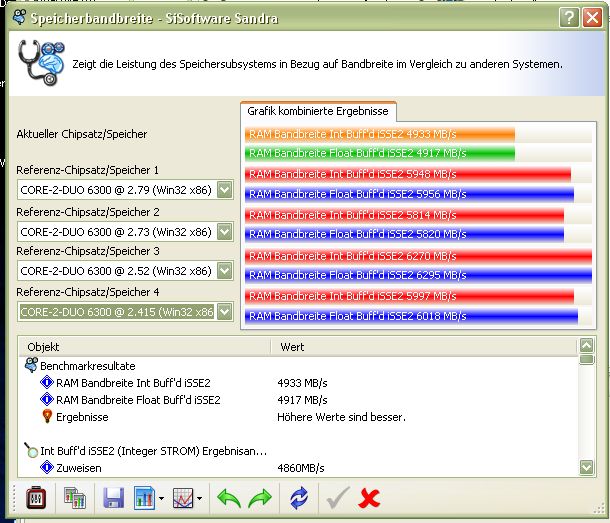Image resolution: width=610 pixels, height=523 pixels.
Task: Refresh benchmark with blue arrows icon
Action: [299, 498]
